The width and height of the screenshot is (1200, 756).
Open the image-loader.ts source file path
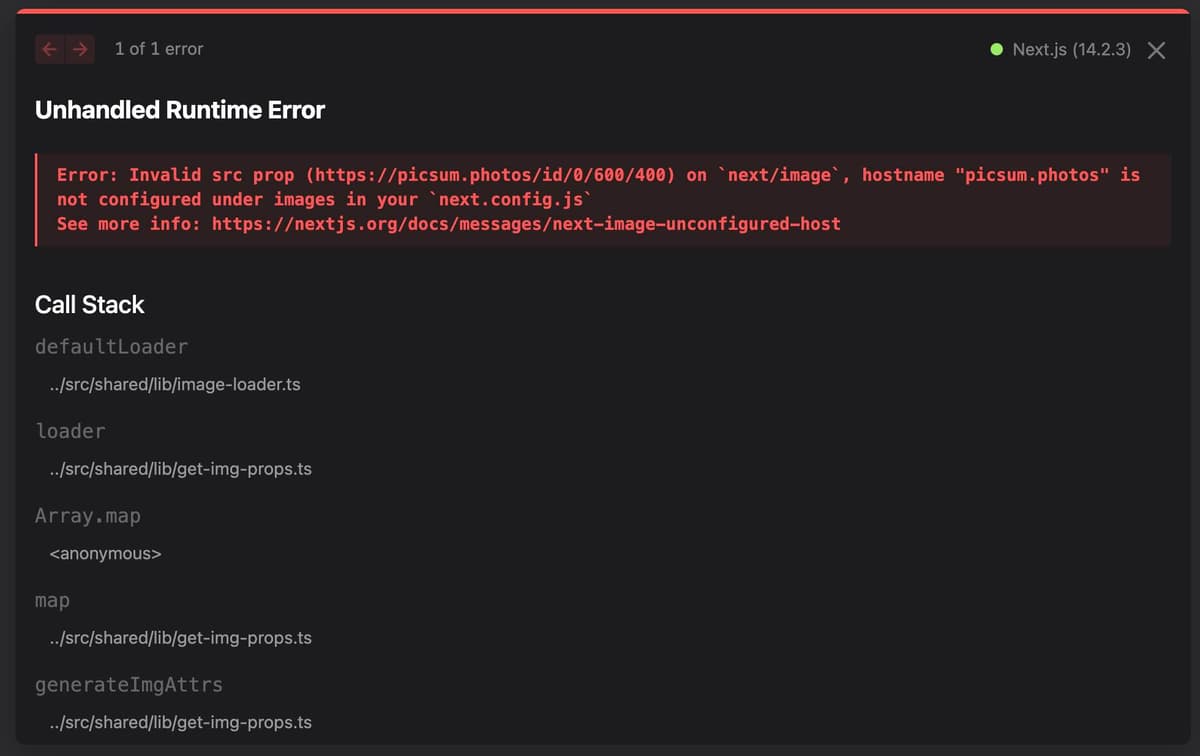(x=174, y=384)
